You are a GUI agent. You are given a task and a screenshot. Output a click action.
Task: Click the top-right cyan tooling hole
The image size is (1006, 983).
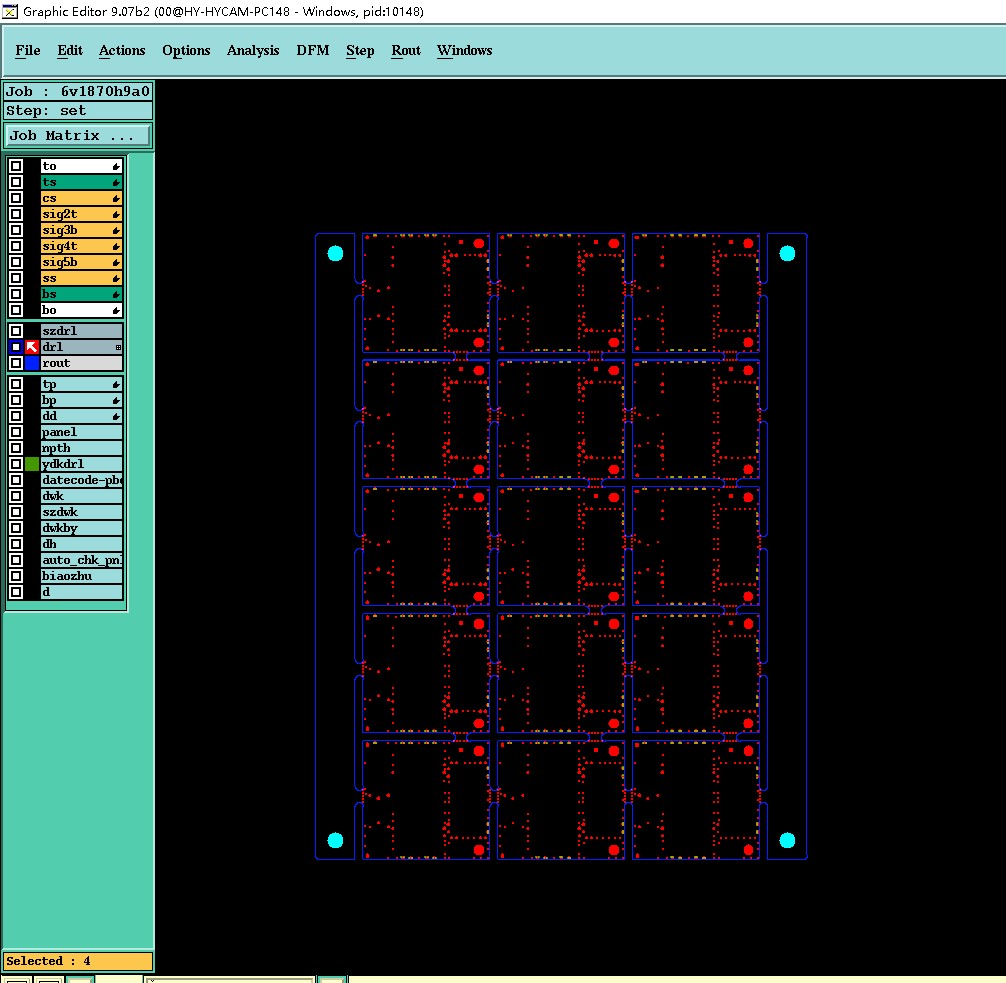(x=787, y=253)
